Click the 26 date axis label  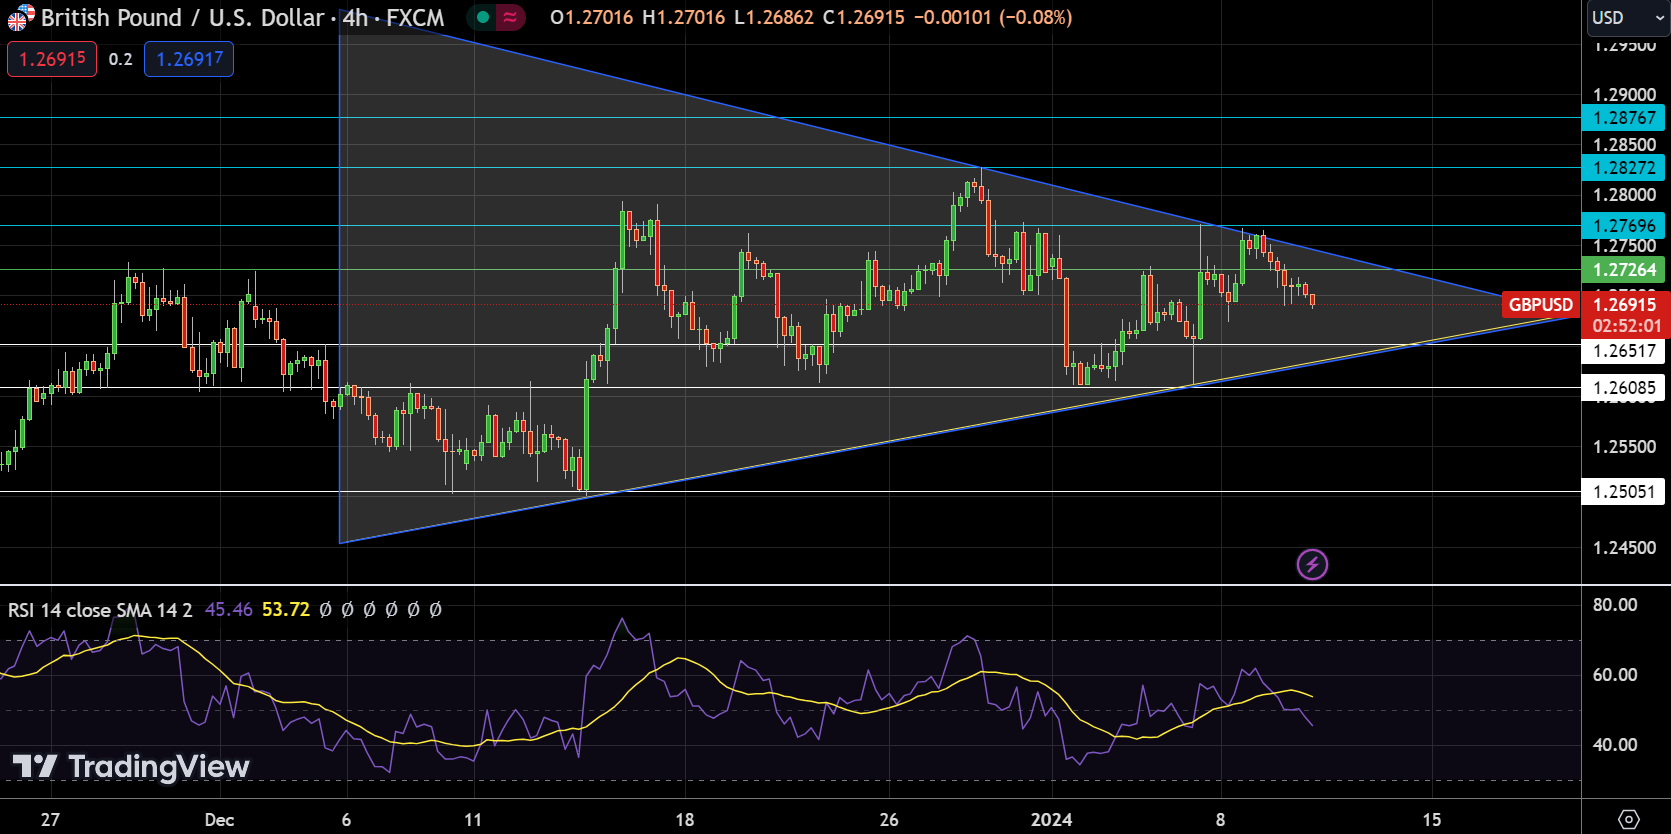[889, 820]
